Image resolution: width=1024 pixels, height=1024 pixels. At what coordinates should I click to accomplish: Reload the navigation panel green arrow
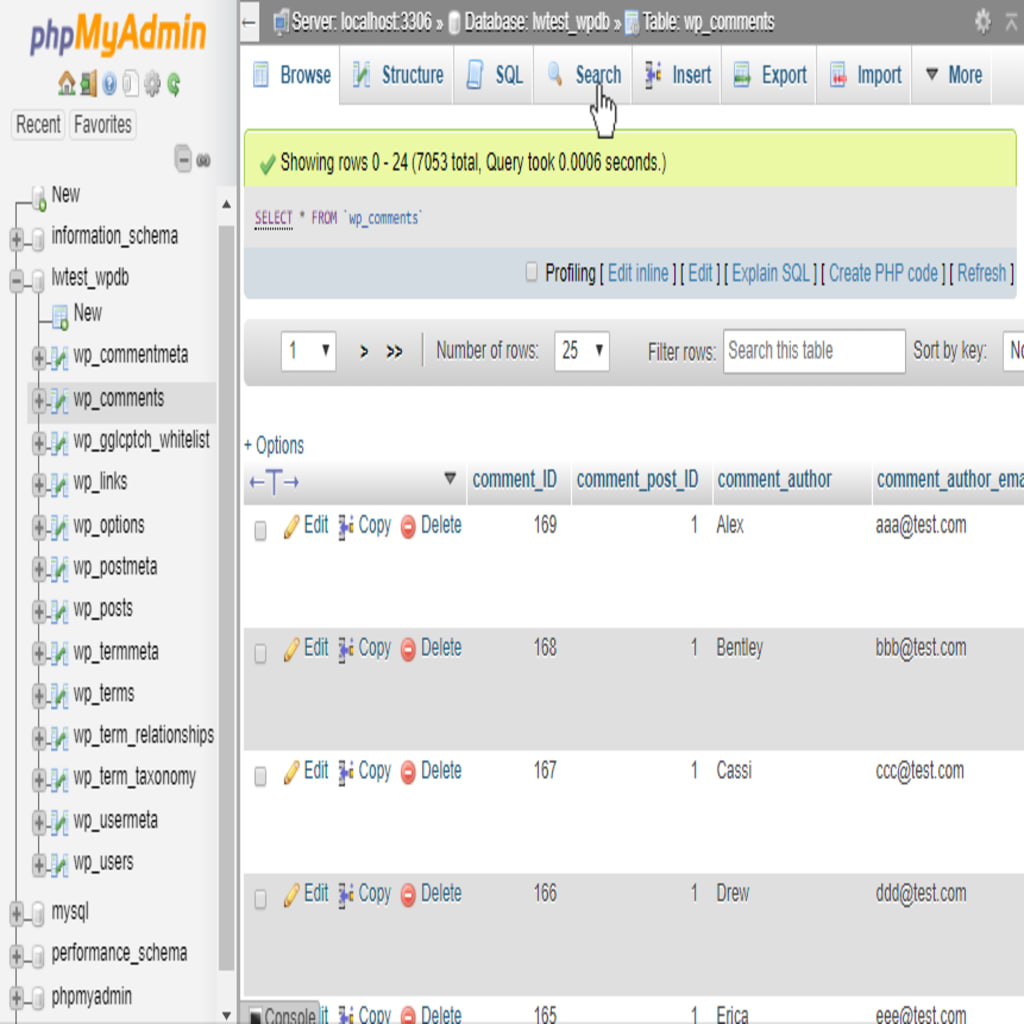(174, 84)
